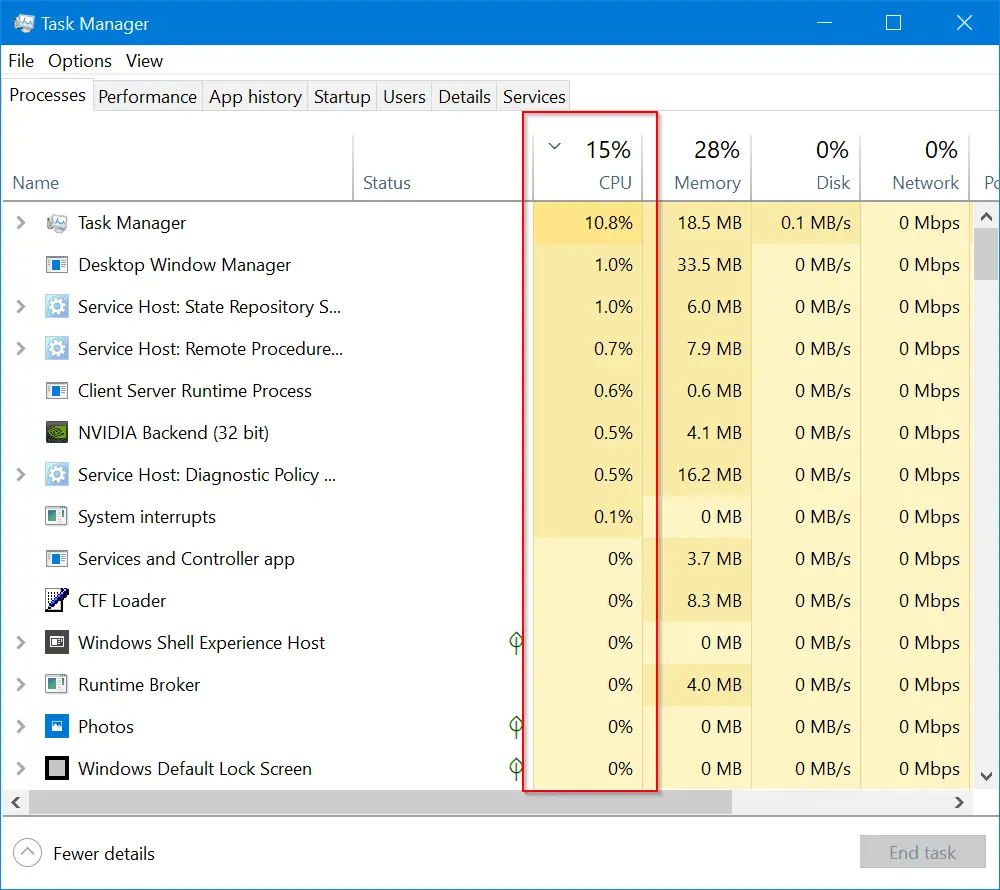This screenshot has width=1000, height=890.
Task: Collapse view using Fewer details arrow
Action: pos(27,853)
